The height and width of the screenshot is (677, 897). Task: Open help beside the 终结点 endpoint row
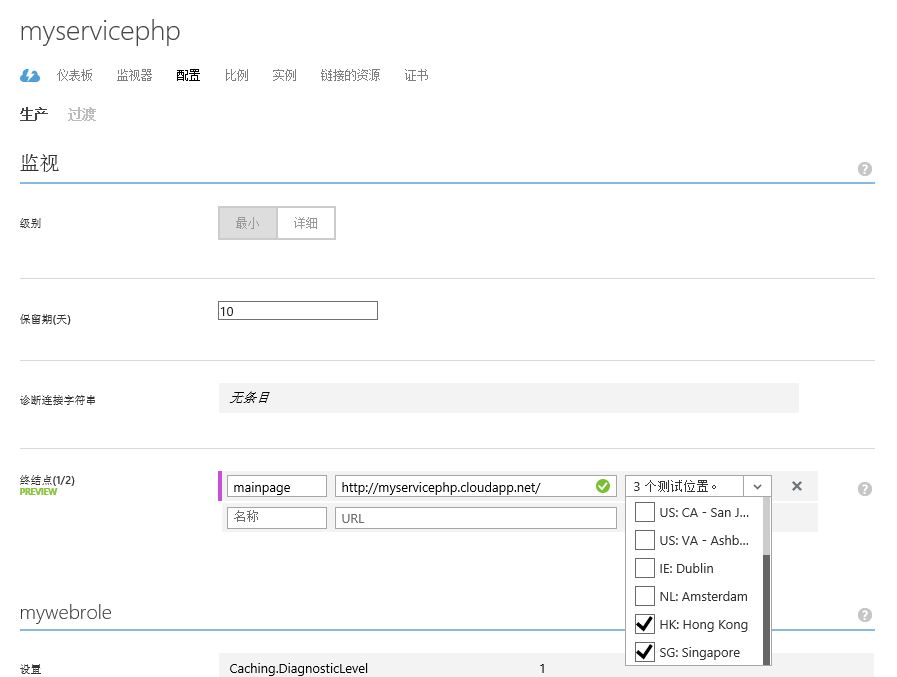click(x=864, y=488)
